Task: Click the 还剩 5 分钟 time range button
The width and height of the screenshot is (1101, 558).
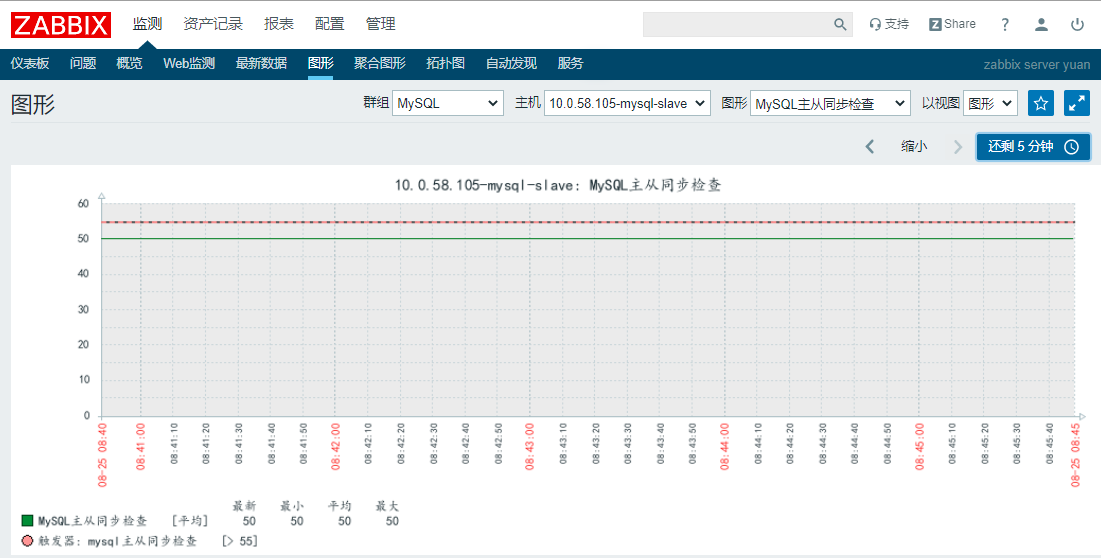Action: (1033, 147)
